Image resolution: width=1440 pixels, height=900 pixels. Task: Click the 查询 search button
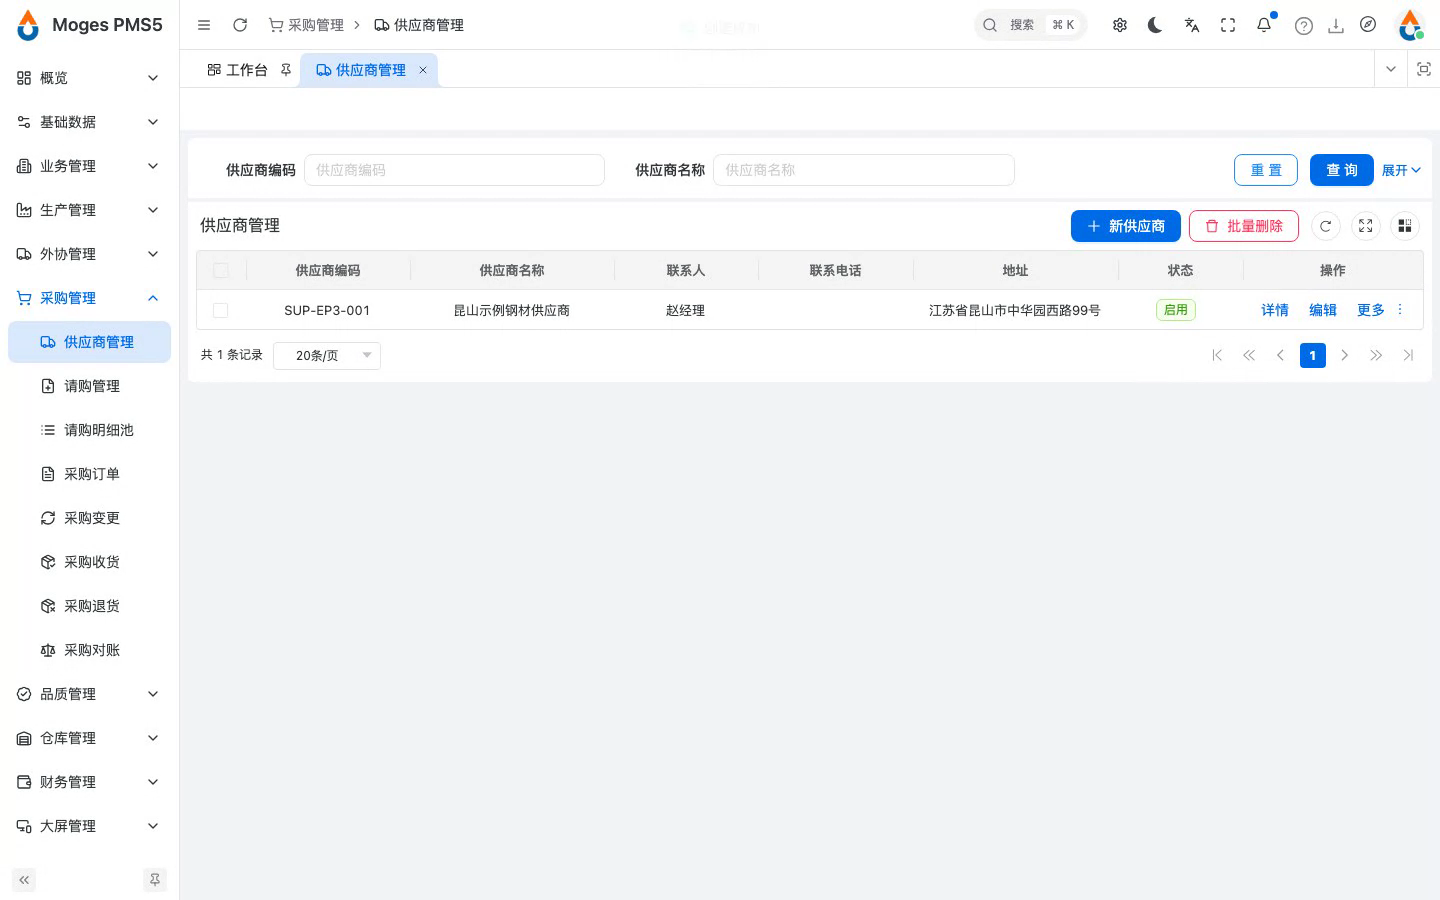pos(1342,170)
